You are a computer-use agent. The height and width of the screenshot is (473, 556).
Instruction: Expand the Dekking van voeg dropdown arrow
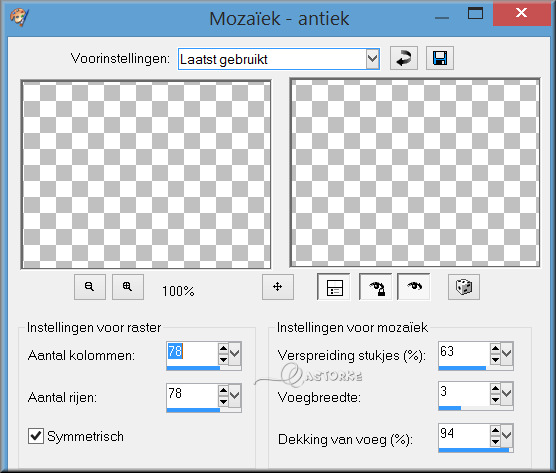coord(507,434)
